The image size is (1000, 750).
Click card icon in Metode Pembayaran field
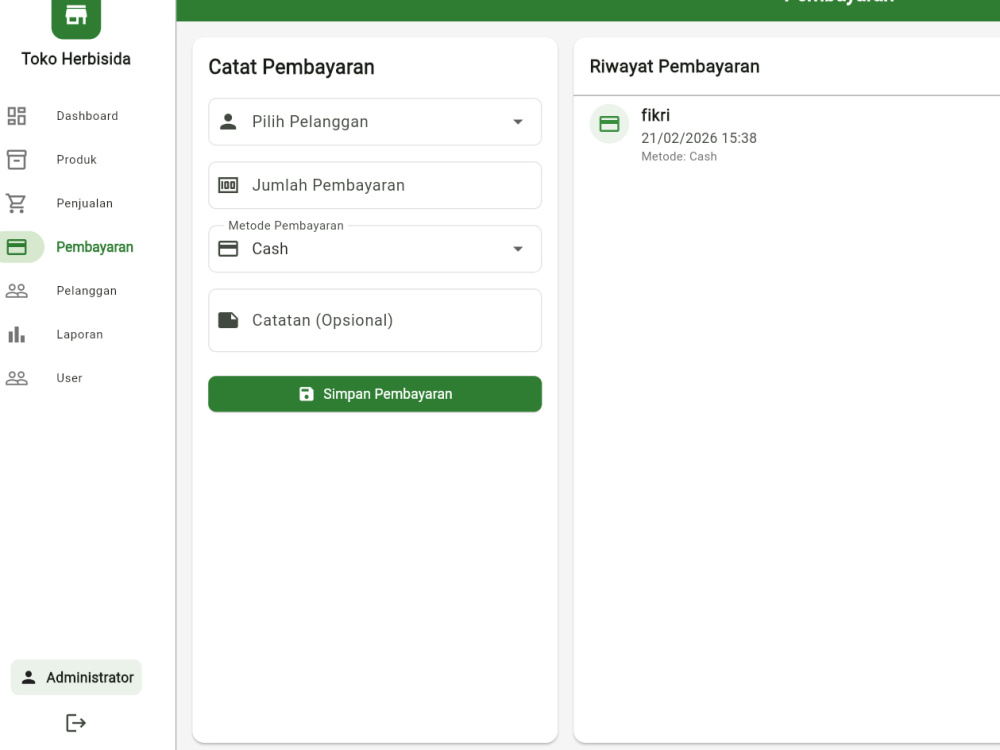pos(228,249)
